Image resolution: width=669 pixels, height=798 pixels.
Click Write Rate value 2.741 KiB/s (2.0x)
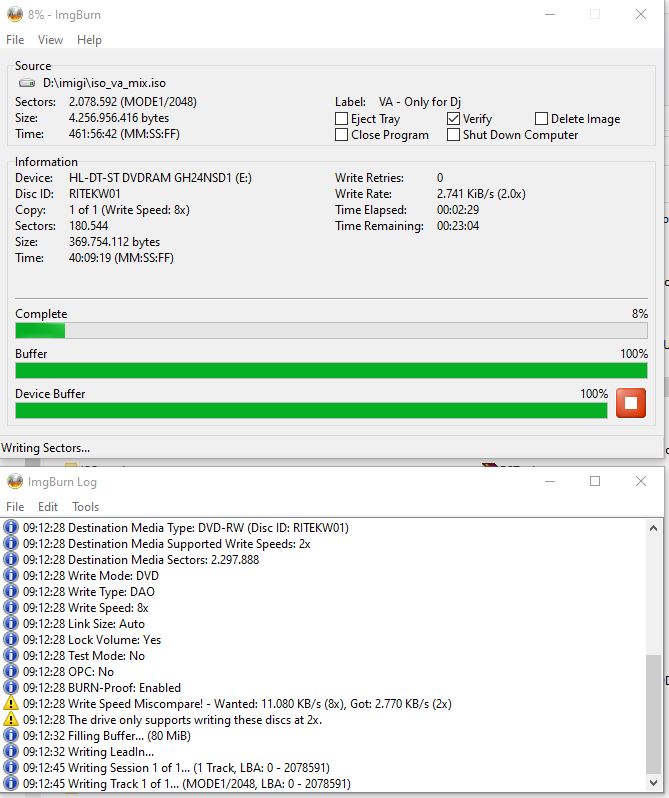pyautogui.click(x=481, y=194)
